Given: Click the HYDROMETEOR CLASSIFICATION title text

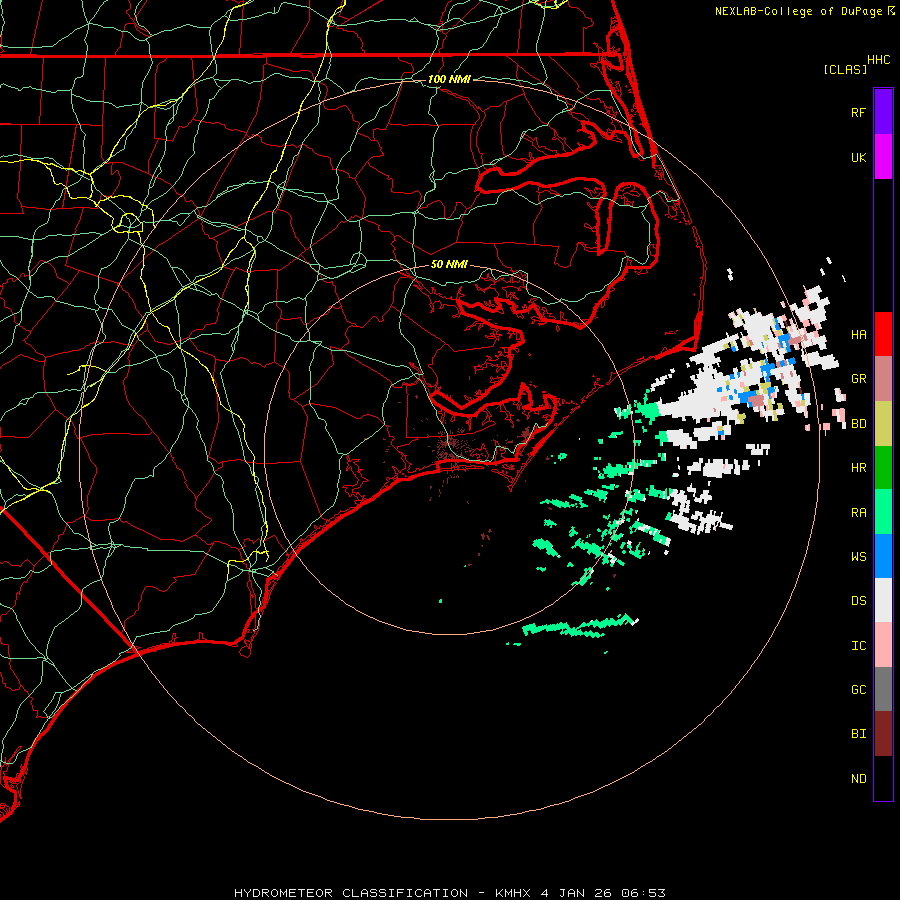Looking at the screenshot, I should click(351, 893).
